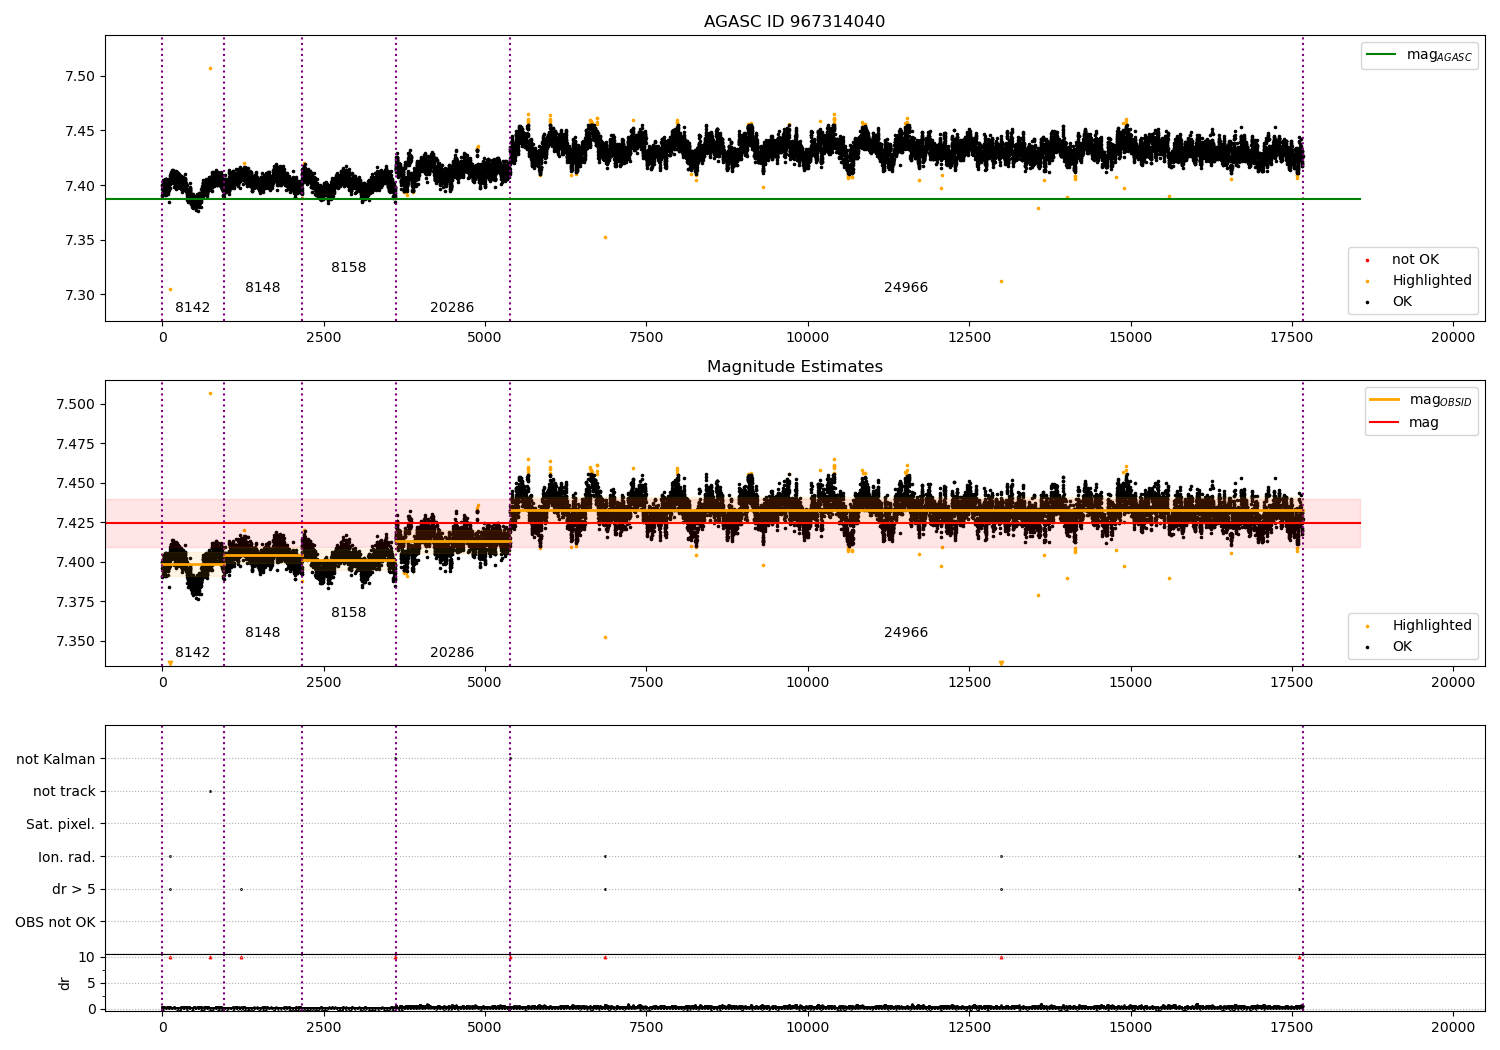Click the "10" tick on the dr axis
The width and height of the screenshot is (1500, 1050).
[87, 957]
